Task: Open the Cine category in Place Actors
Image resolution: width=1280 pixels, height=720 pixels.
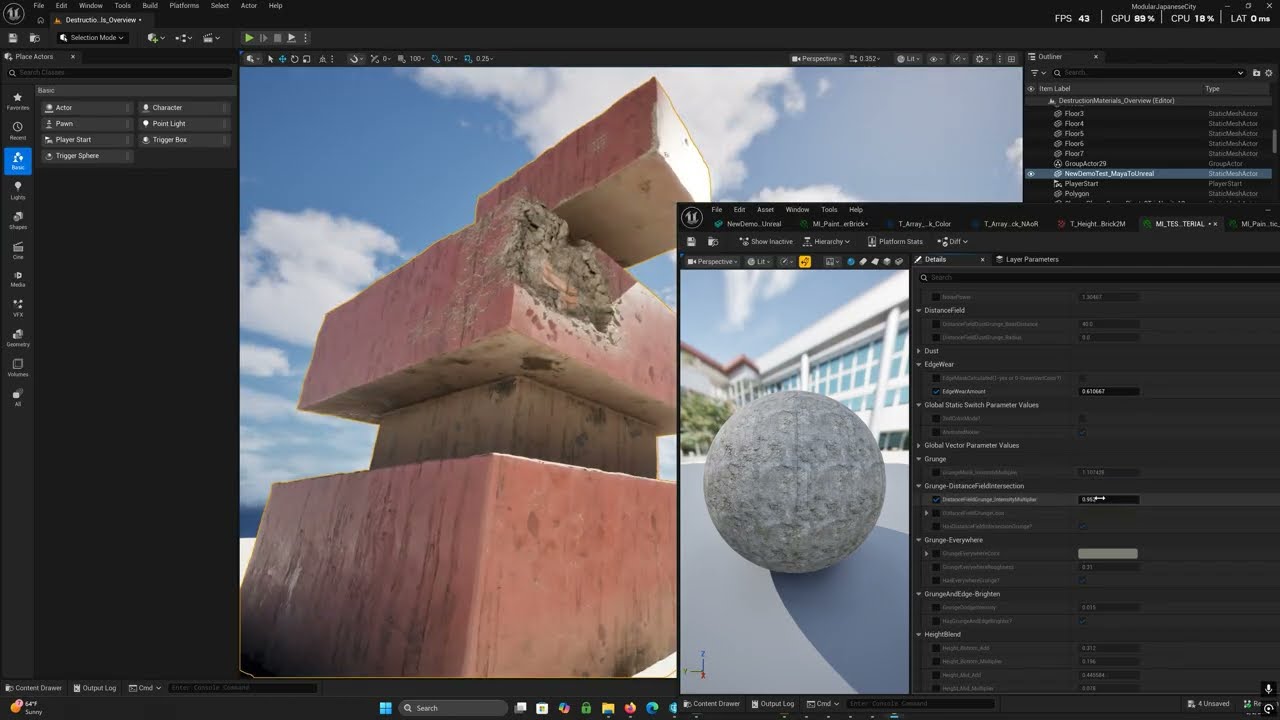Action: click(x=17, y=249)
